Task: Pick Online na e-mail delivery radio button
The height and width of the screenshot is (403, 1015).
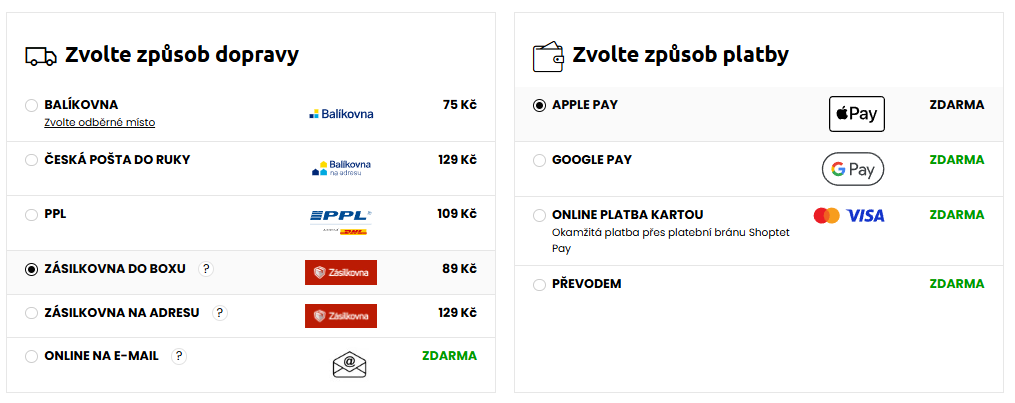Action: (x=32, y=356)
